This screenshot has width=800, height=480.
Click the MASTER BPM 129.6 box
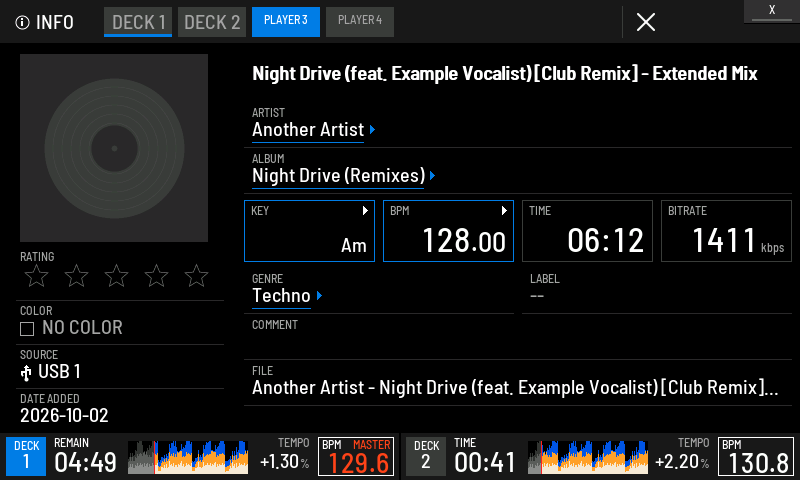[x=356, y=457]
